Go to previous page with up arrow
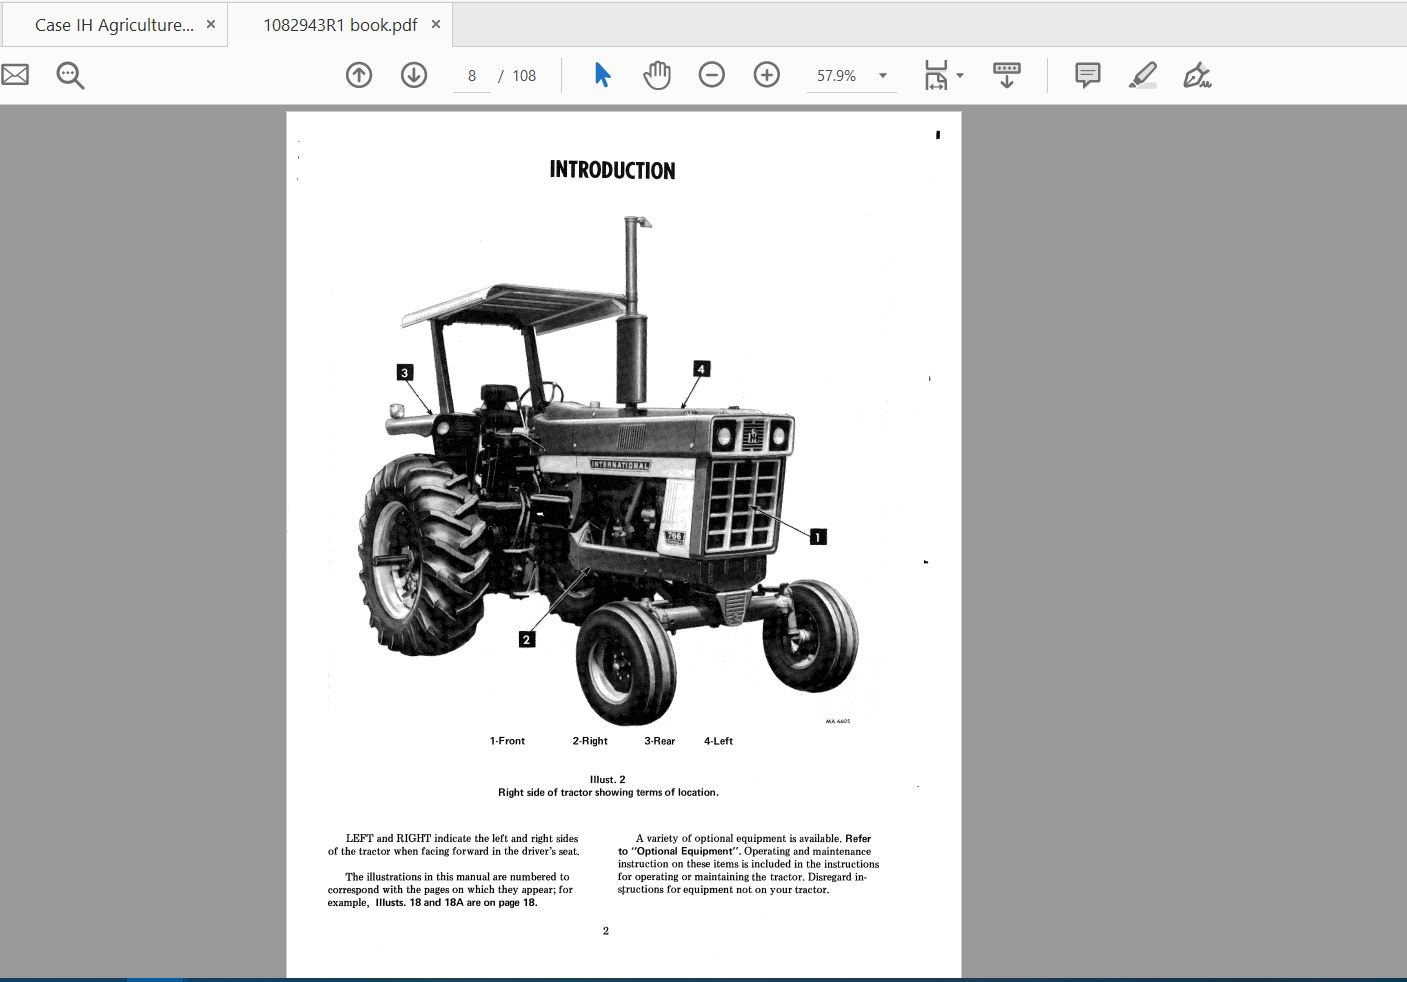Image resolution: width=1407 pixels, height=982 pixels. tap(359, 75)
